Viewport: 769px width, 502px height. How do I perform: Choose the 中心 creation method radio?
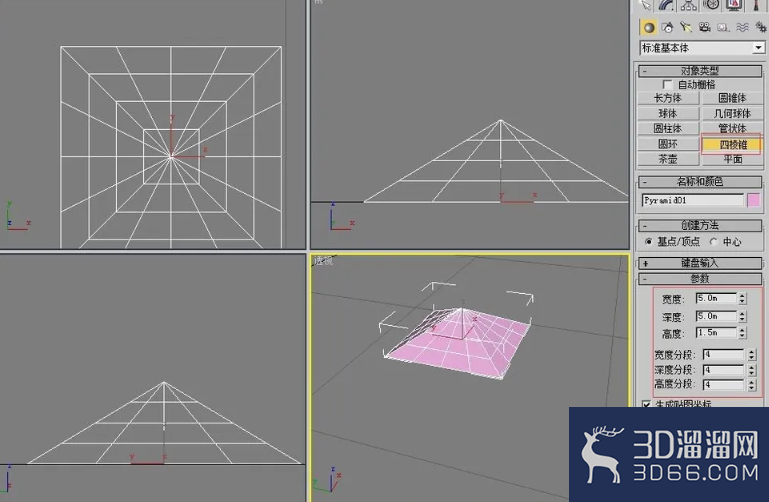[714, 241]
